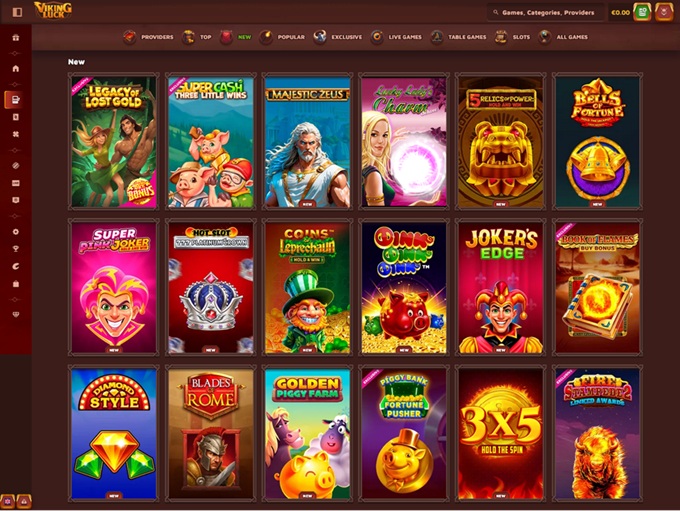Click the games search field
Viewport: 680px width, 511px height.
coord(546,13)
